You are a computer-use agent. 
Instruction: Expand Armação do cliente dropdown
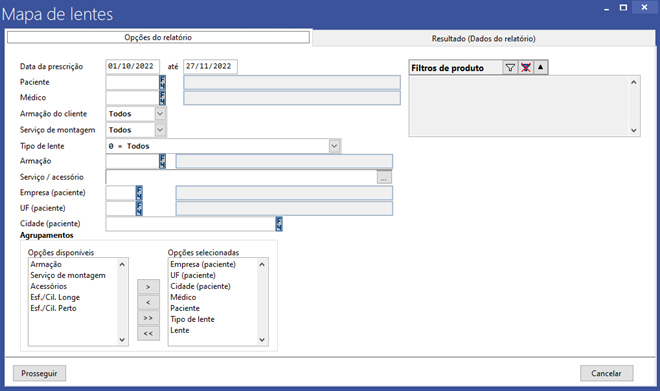160,114
